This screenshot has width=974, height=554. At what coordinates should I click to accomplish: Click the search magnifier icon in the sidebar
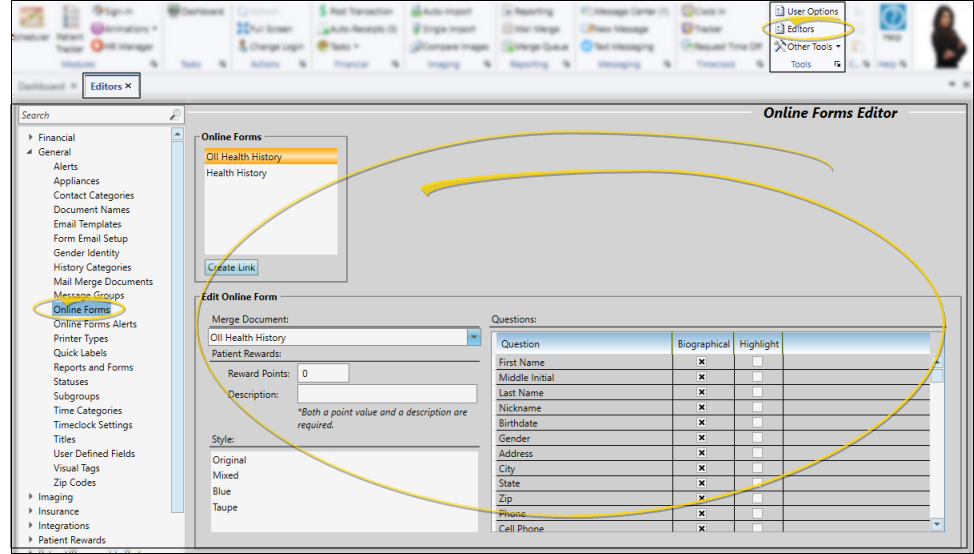pyautogui.click(x=176, y=115)
